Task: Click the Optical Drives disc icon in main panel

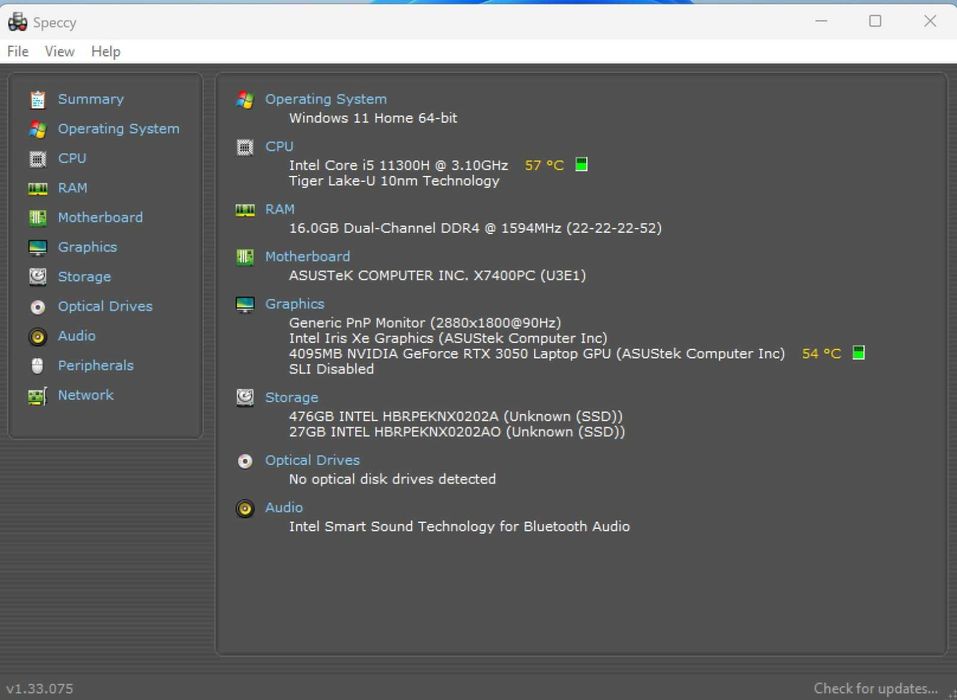Action: [245, 461]
